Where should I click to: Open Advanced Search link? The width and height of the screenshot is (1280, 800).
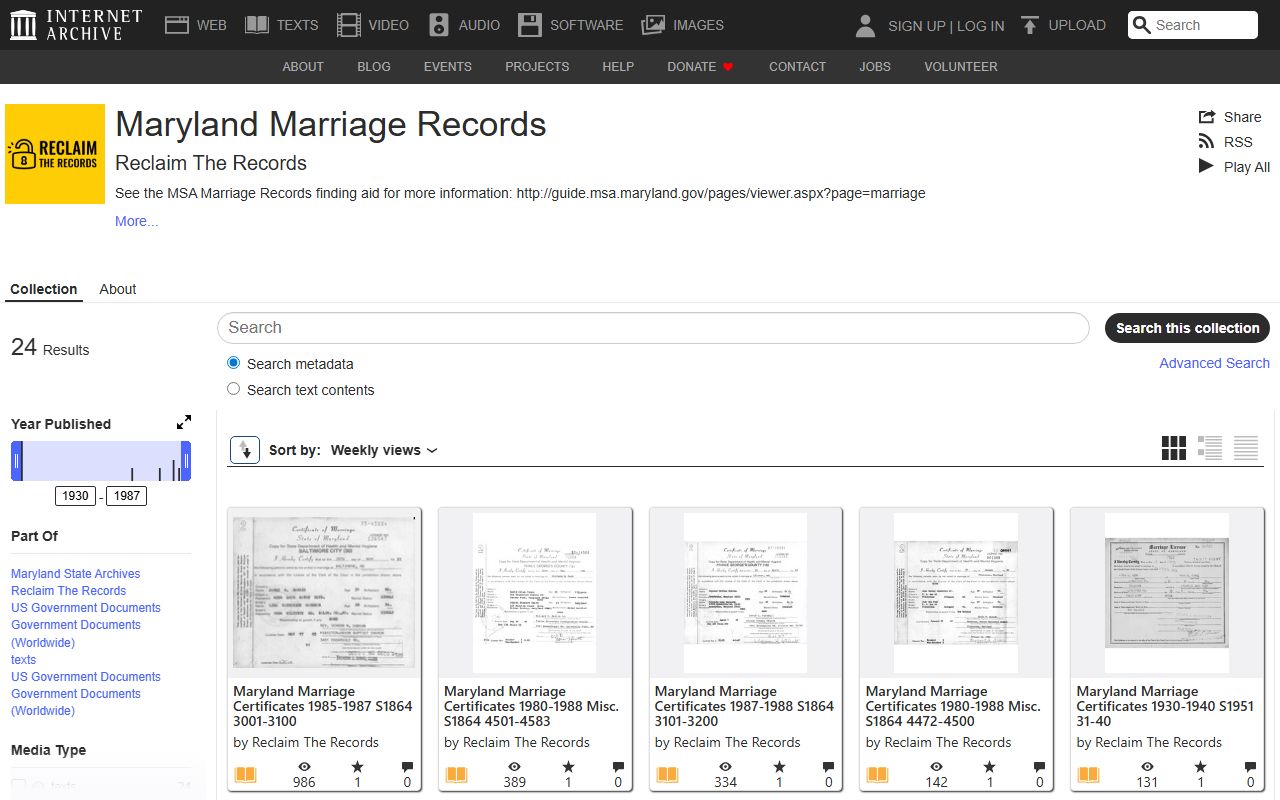tap(1214, 363)
